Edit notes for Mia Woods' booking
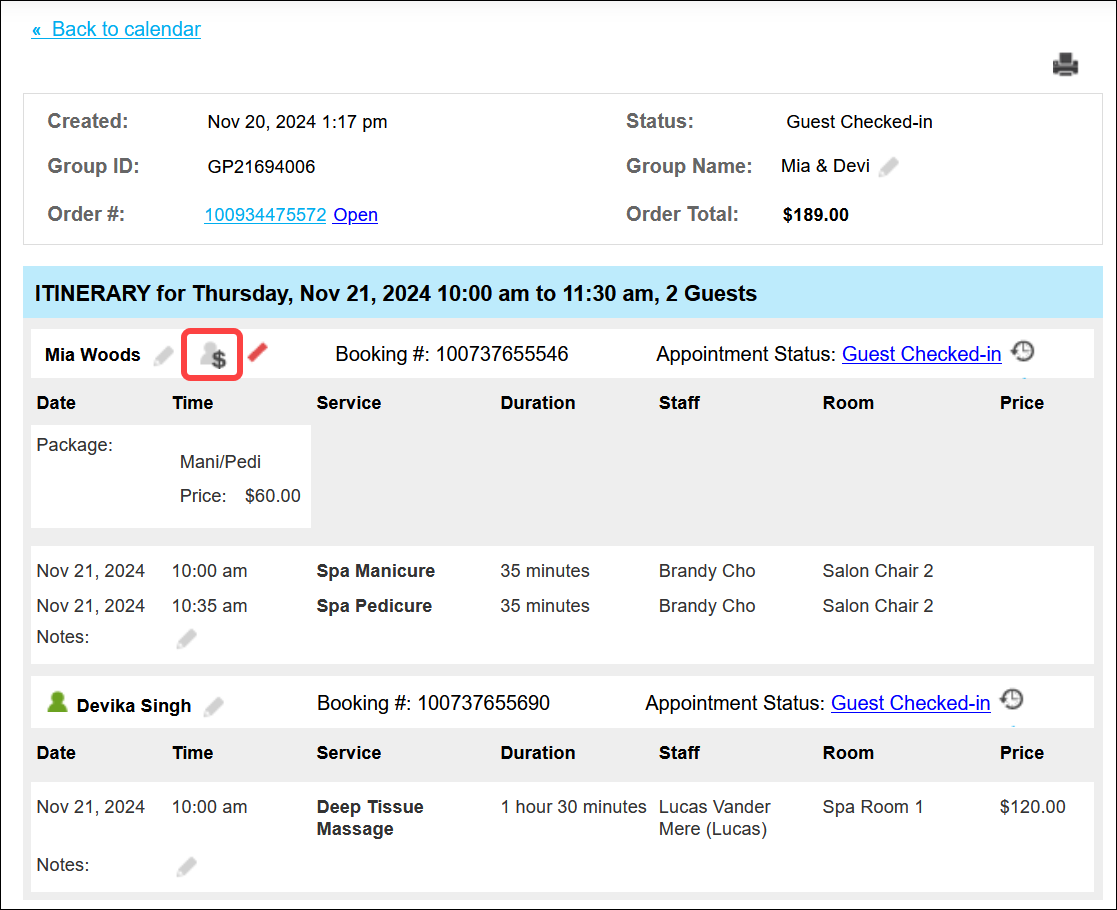This screenshot has height=910, width=1117. 187,638
